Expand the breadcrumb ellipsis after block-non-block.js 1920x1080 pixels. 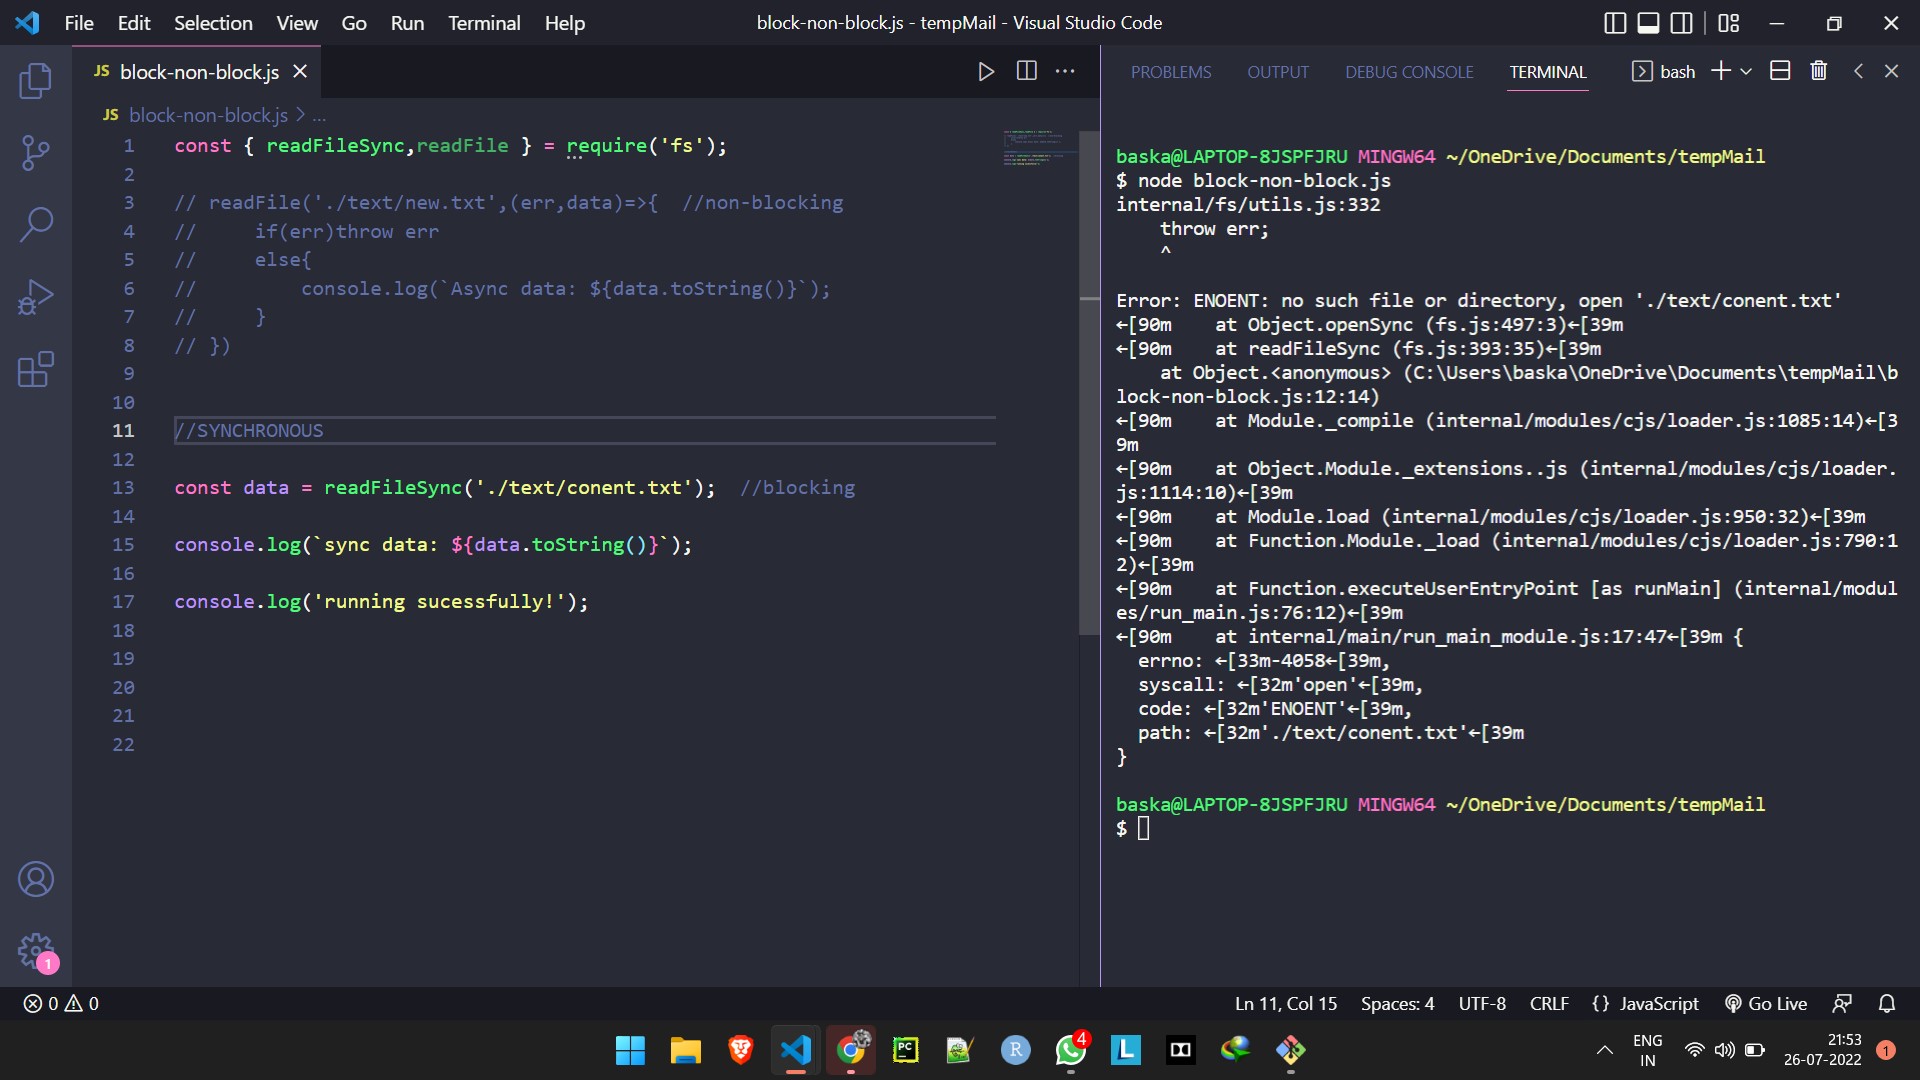click(316, 115)
